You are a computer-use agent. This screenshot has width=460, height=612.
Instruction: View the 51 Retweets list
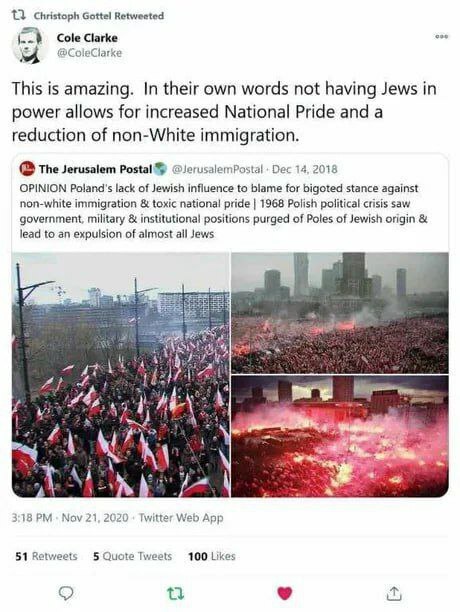pyautogui.click(x=46, y=556)
